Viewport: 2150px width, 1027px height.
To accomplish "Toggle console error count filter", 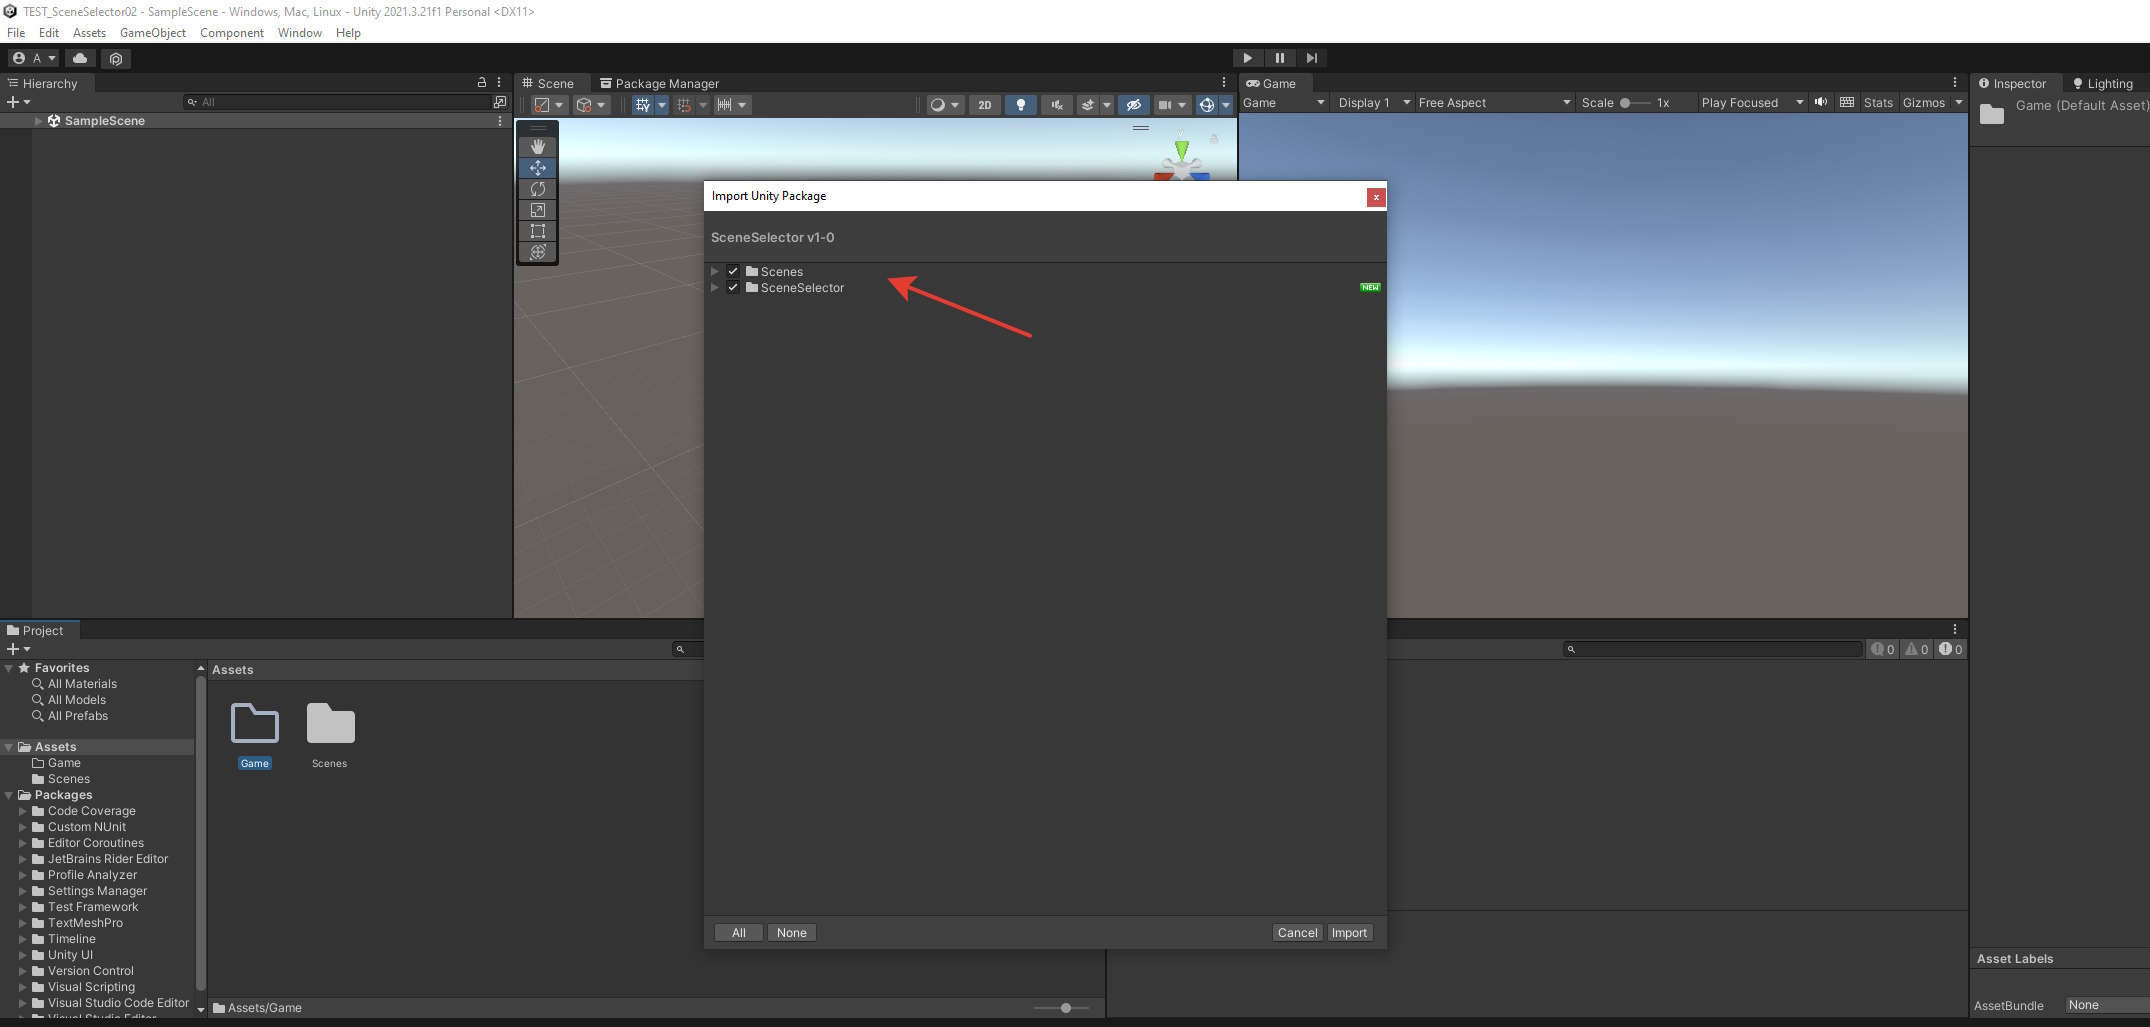I will pos(1951,649).
